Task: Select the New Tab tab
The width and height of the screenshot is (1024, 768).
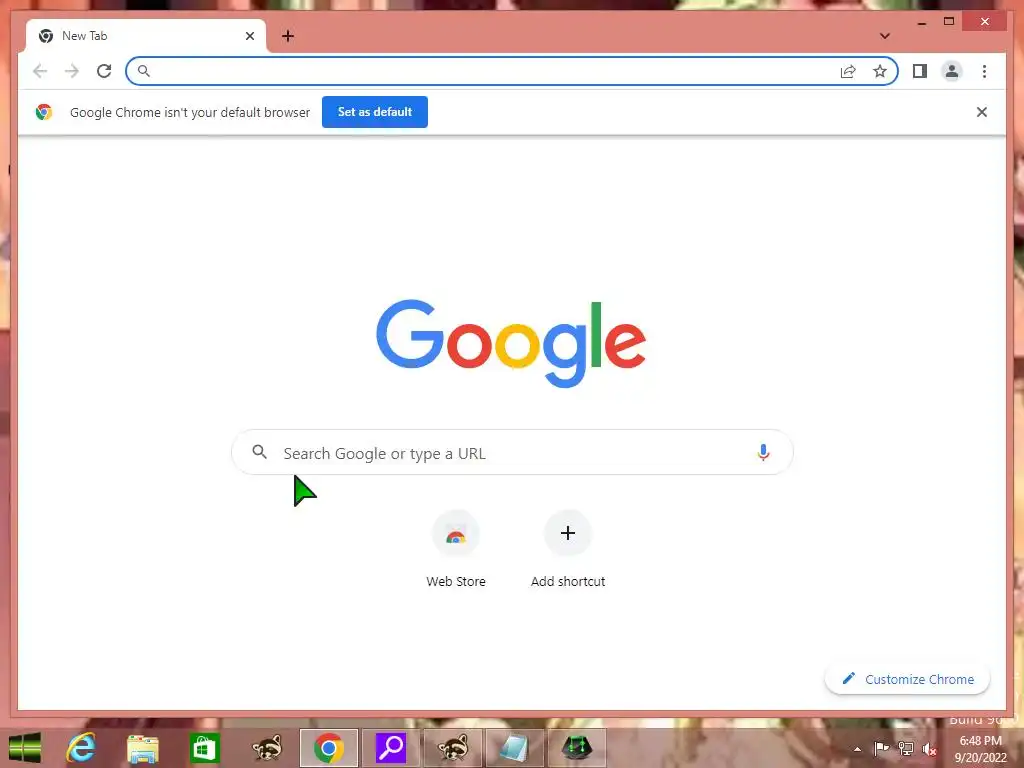Action: (146, 36)
